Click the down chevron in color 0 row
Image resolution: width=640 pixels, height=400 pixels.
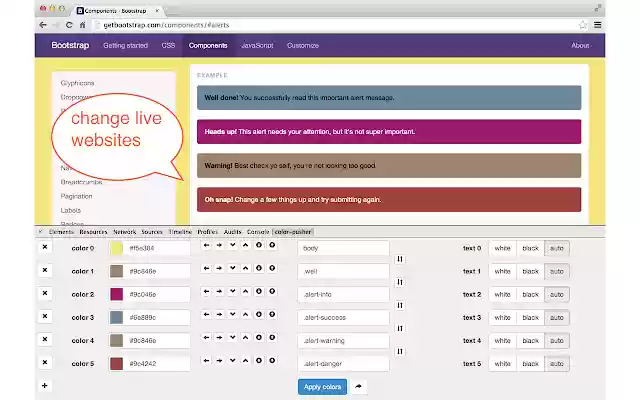tap(233, 245)
